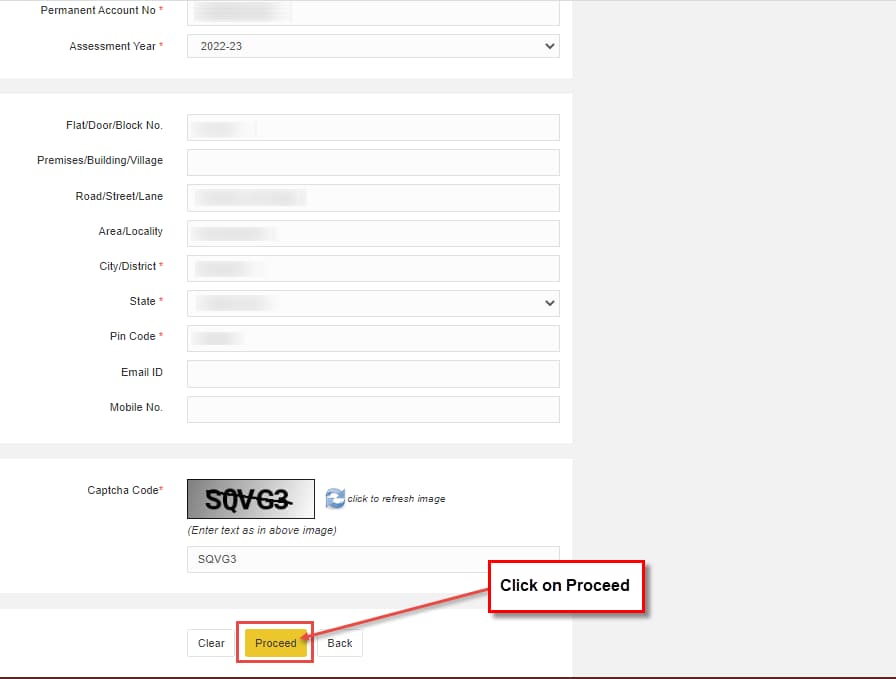Click the 'State' label
This screenshot has width=896, height=679.
click(x=146, y=301)
